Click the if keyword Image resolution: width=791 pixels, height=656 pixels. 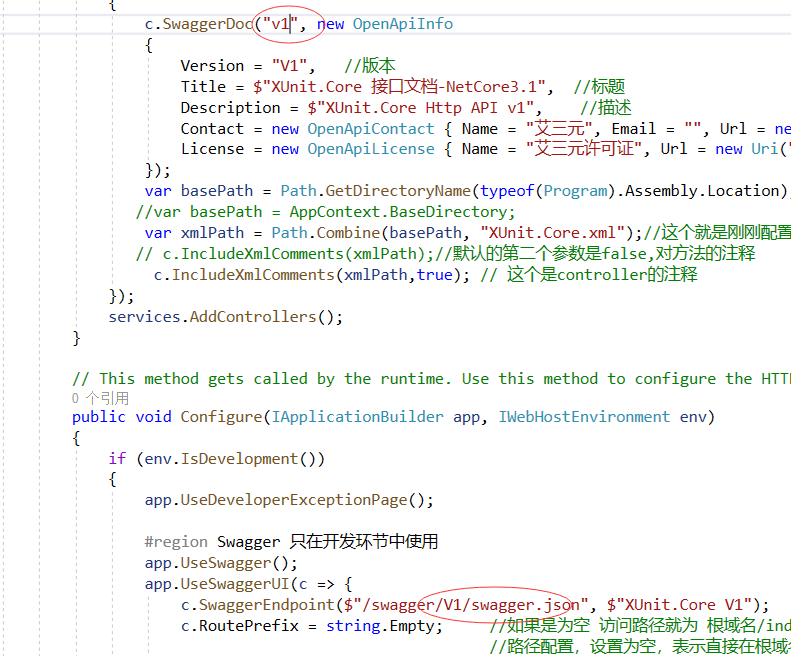click(x=117, y=459)
